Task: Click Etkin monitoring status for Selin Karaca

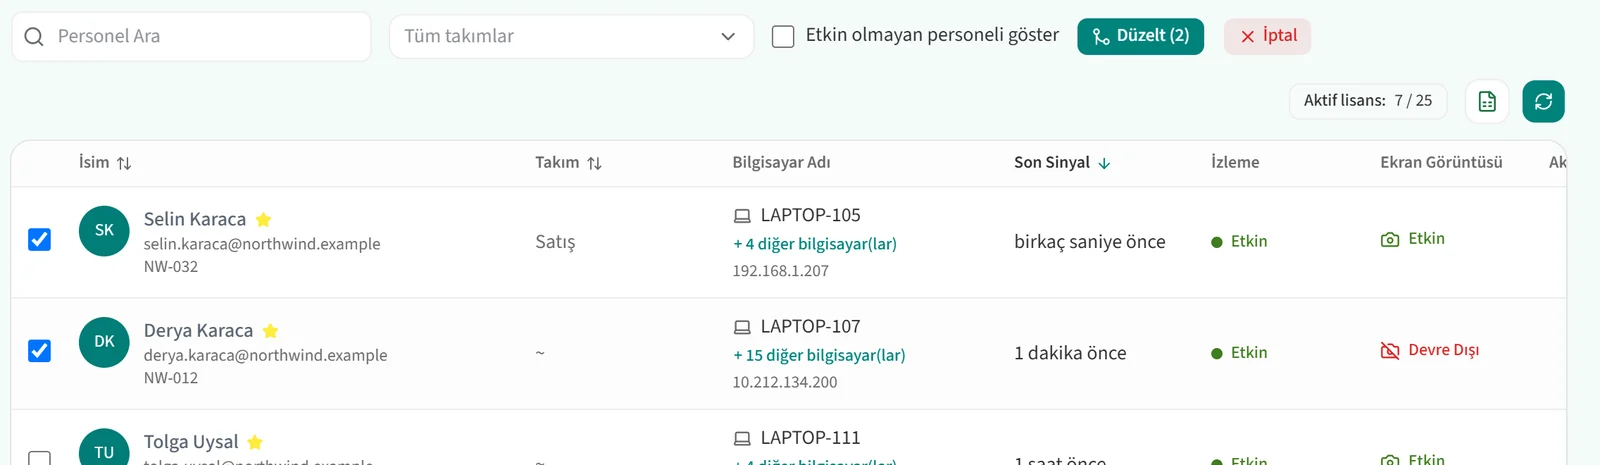Action: coord(1239,242)
